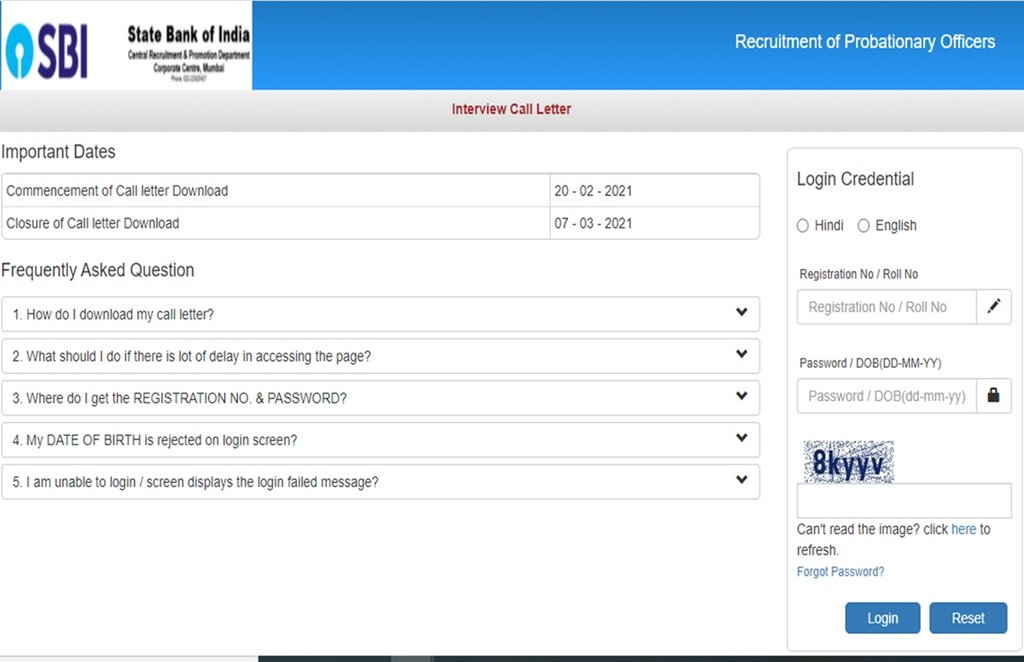Click the Reset button
1024x662 pixels.
[968, 618]
